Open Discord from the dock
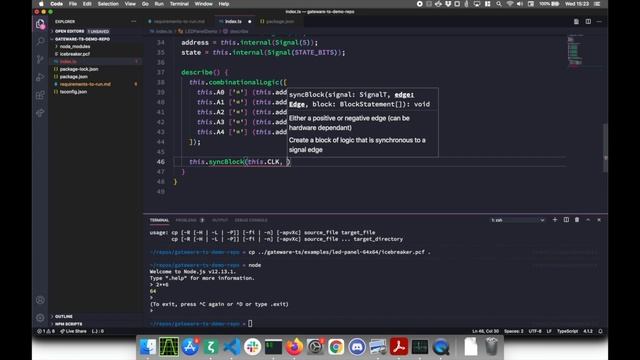 tap(357, 347)
